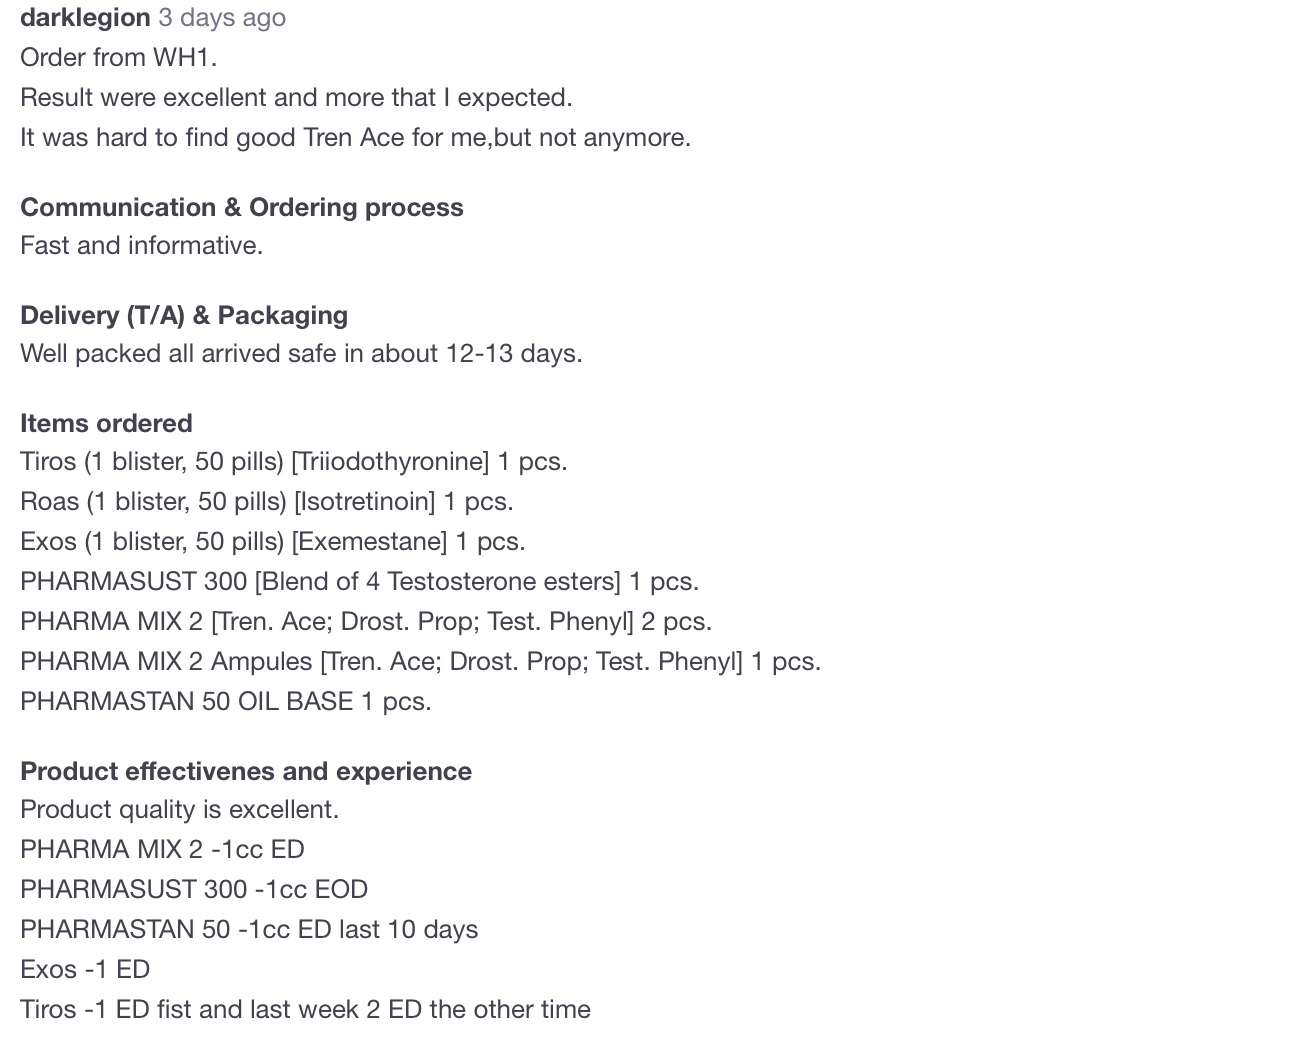The width and height of the screenshot is (1312, 1052).
Task: Click the "Product quality is excellent." text
Action: click(180, 809)
